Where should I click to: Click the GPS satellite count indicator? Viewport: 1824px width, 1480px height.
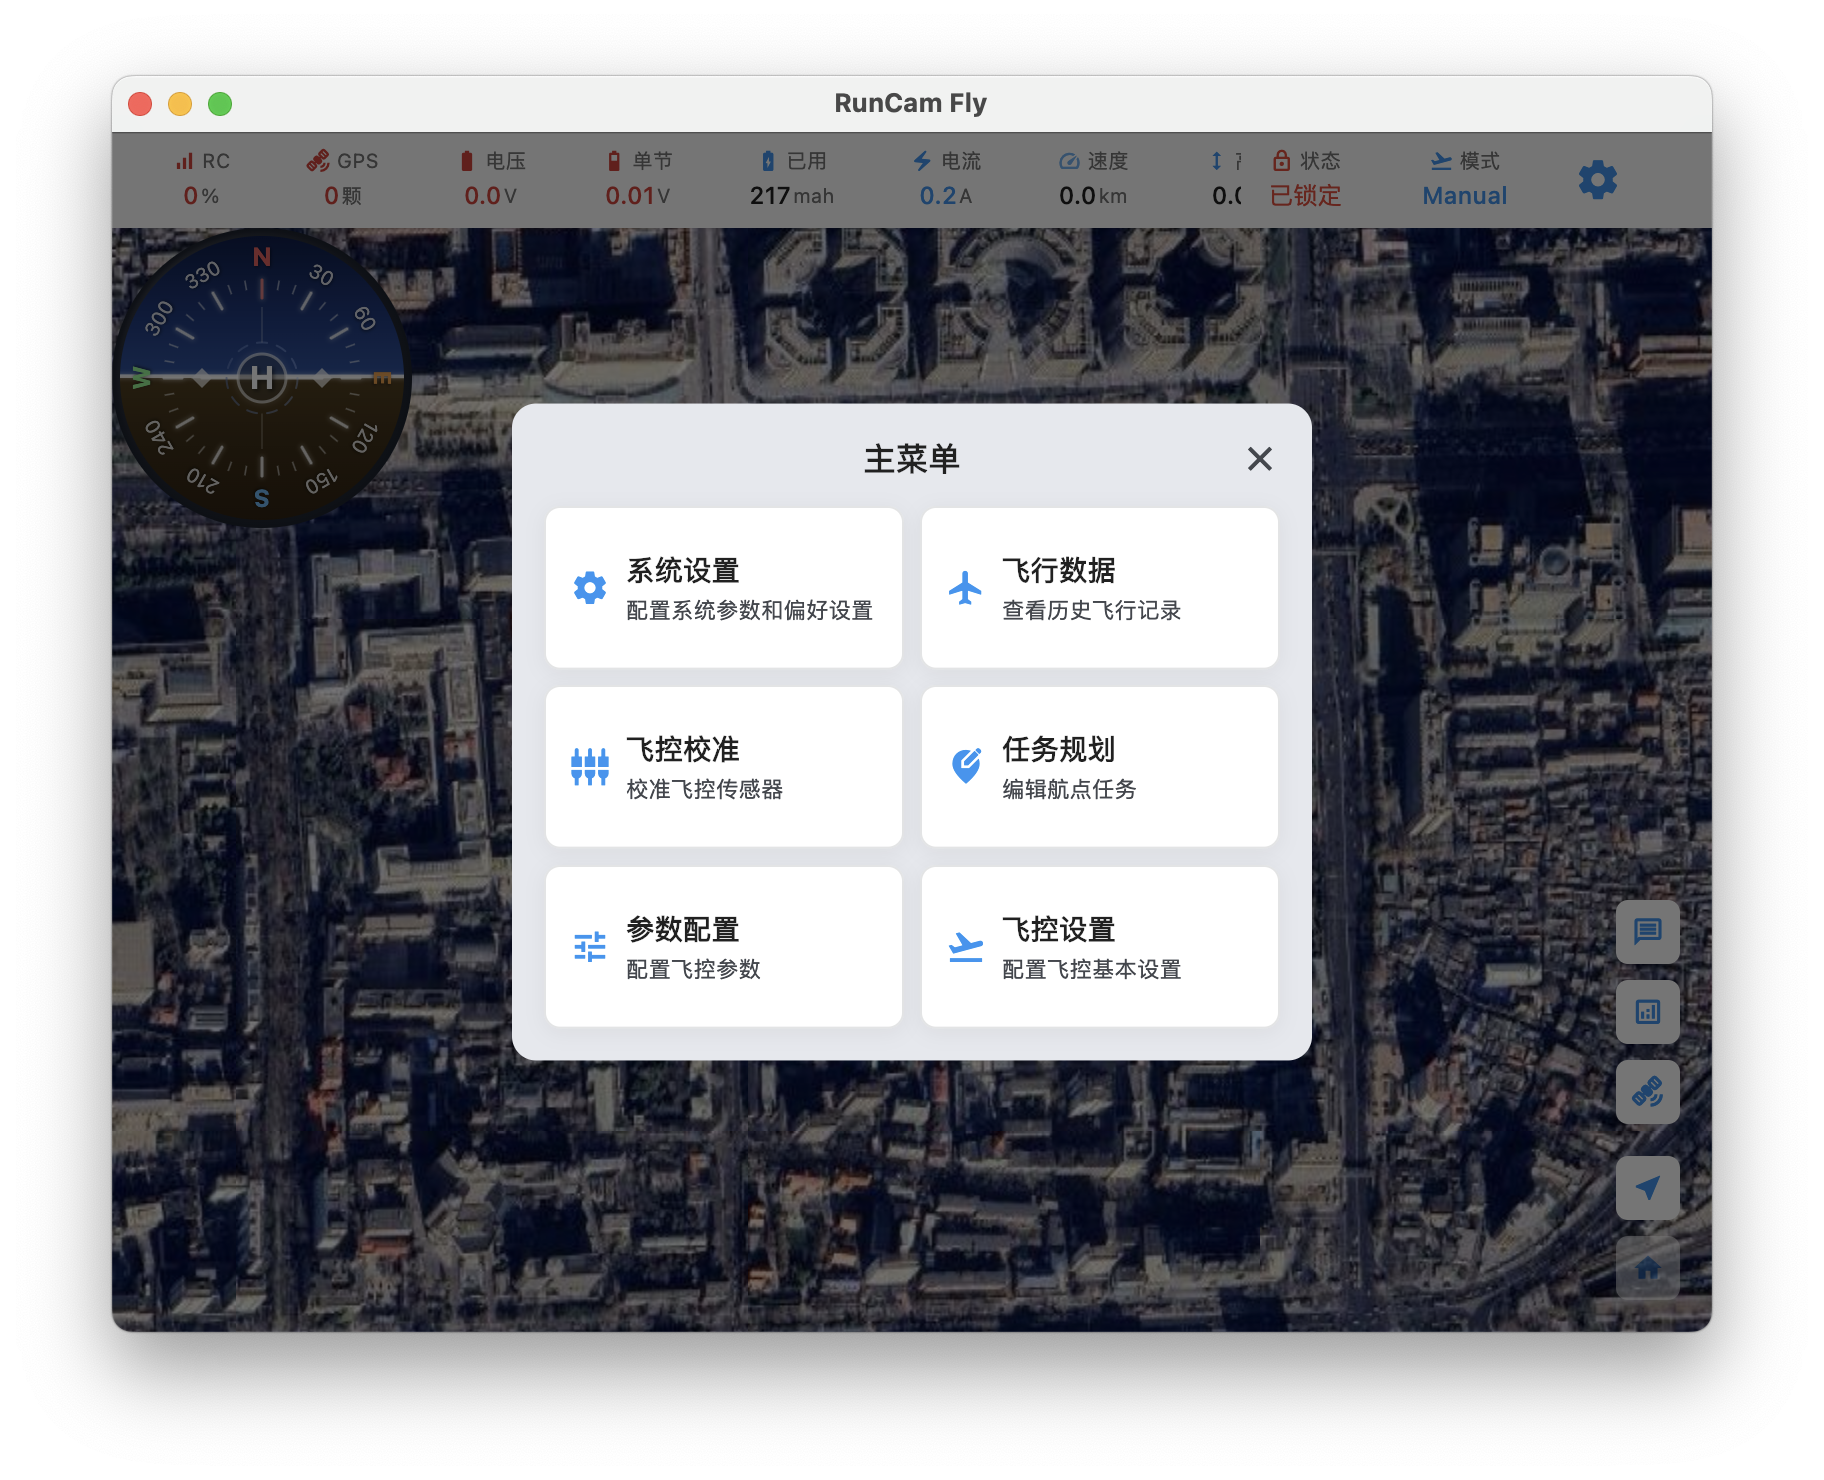342,180
